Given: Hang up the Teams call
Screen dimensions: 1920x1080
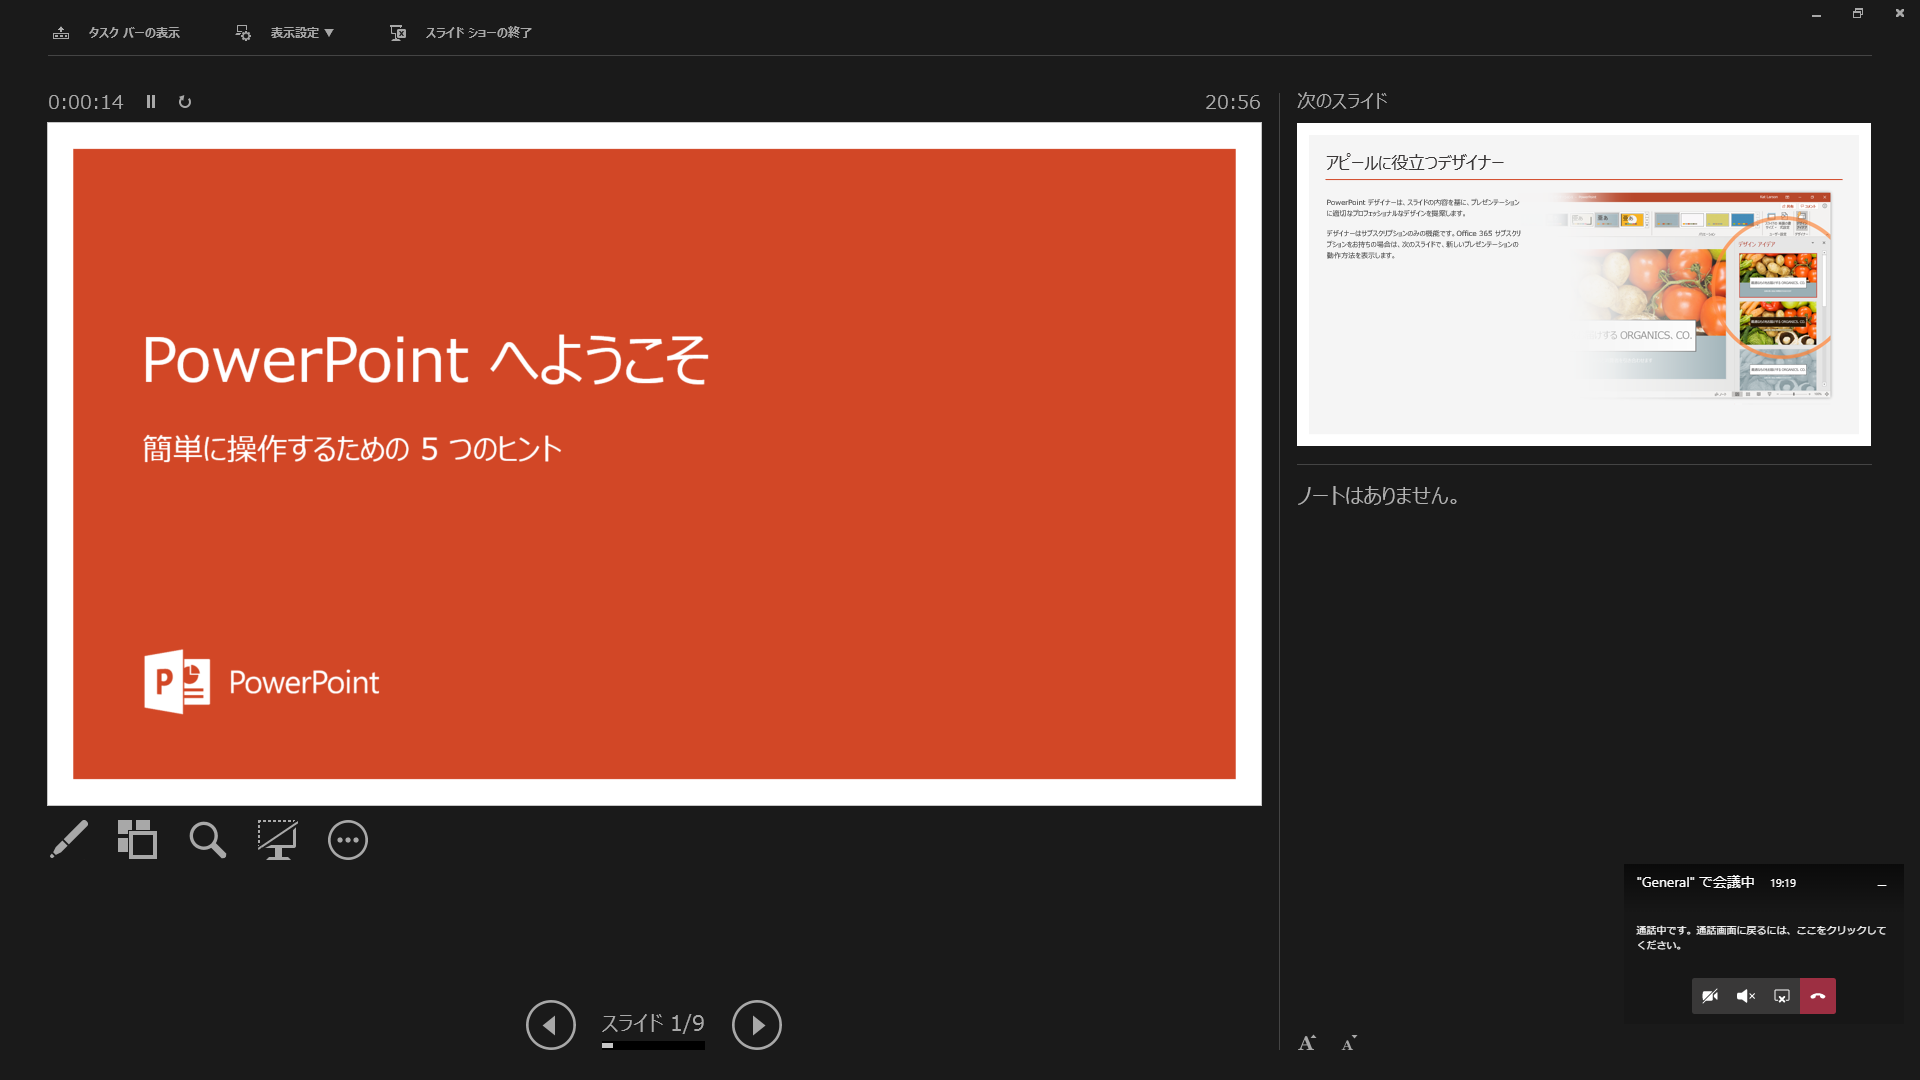Looking at the screenshot, I should coord(1818,996).
